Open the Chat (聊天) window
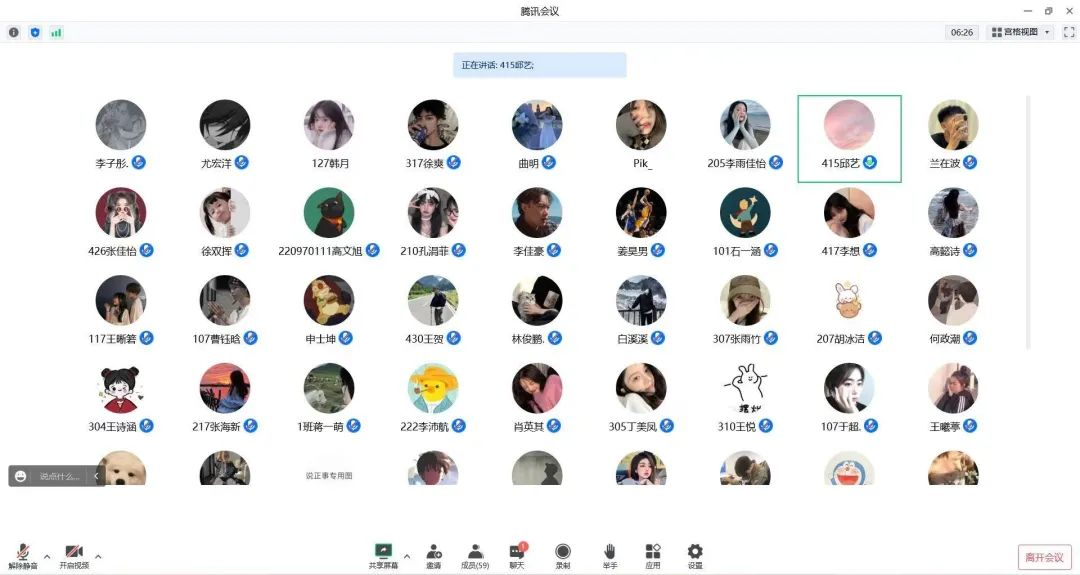Image resolution: width=1080 pixels, height=575 pixels. coord(517,556)
